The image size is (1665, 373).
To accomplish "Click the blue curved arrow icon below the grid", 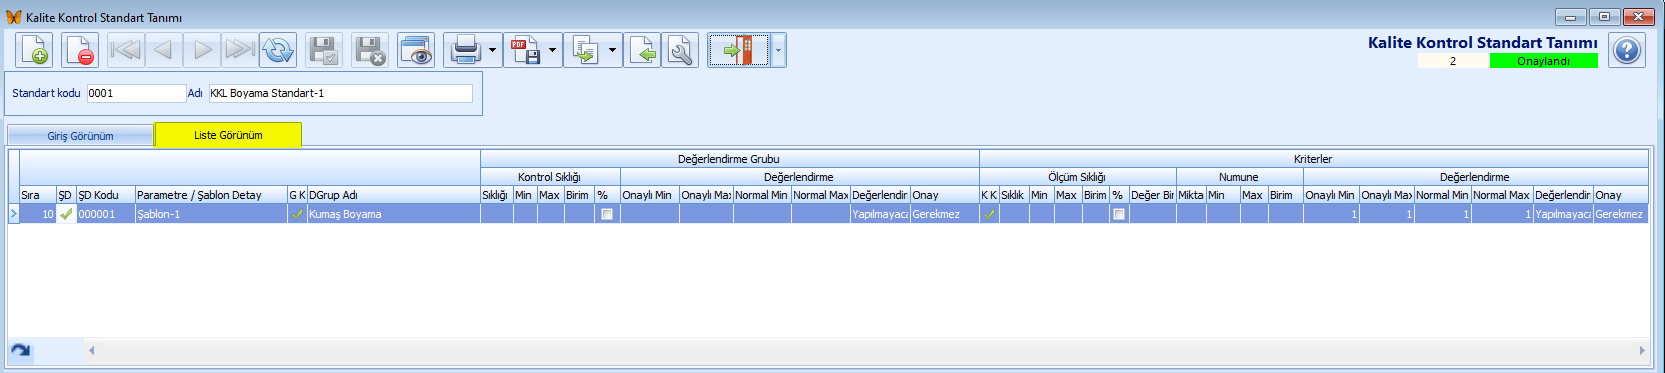I will pyautogui.click(x=20, y=350).
